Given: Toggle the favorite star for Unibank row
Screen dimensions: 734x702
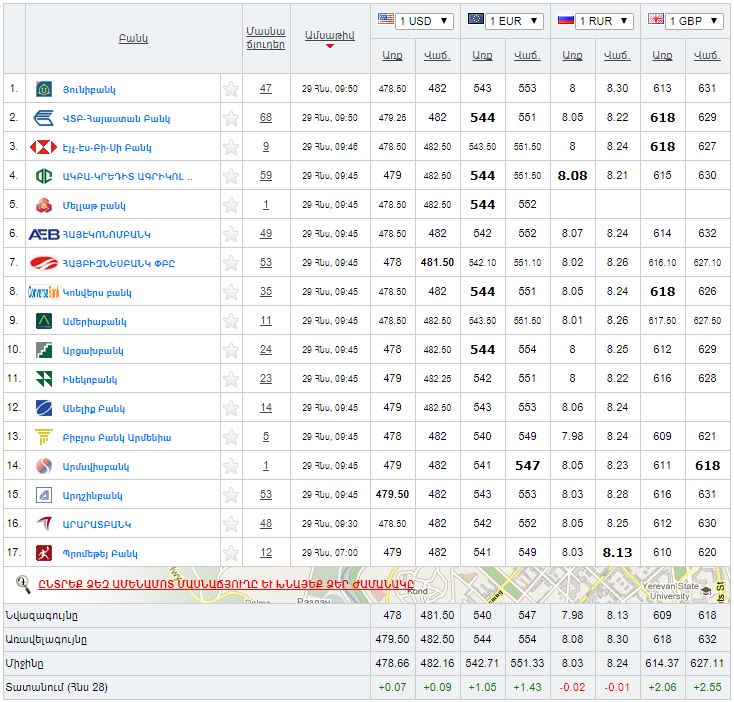Looking at the screenshot, I should tap(231, 89).
